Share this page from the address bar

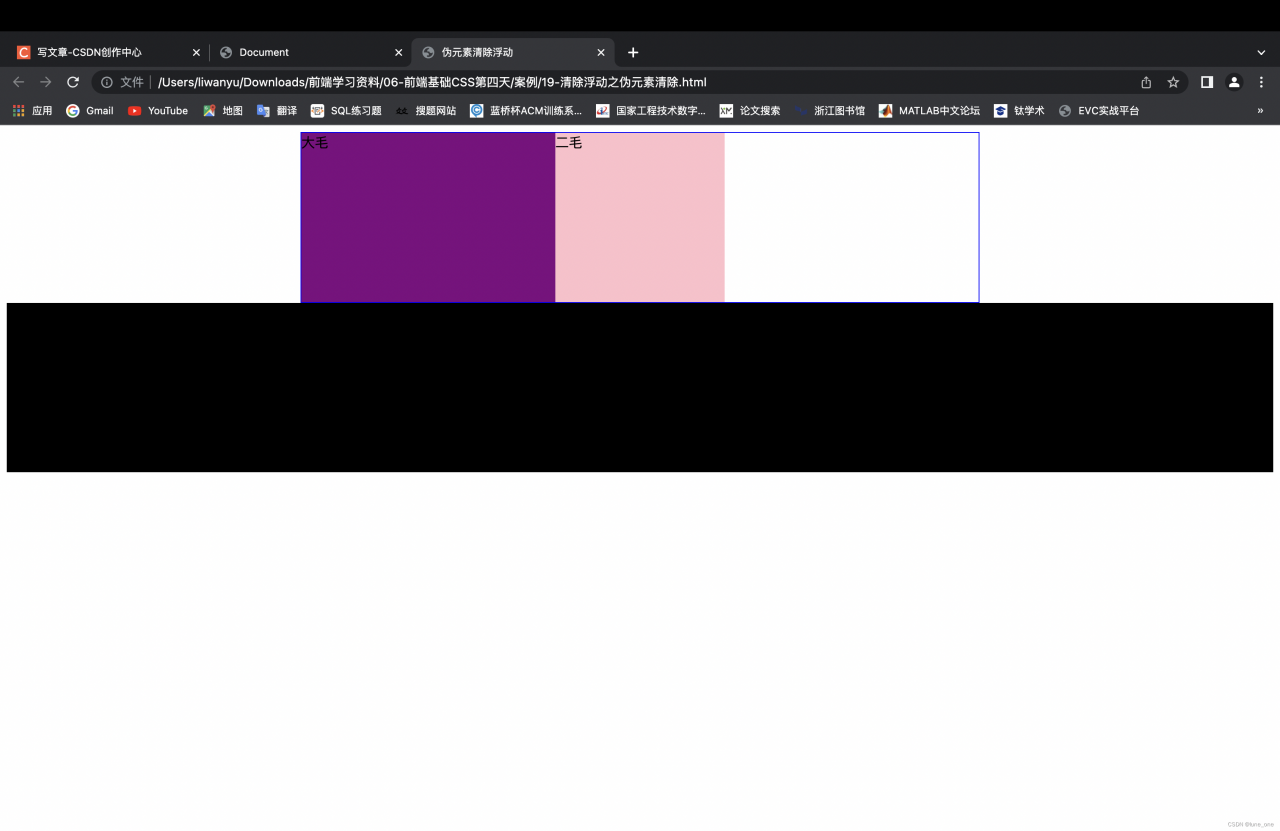click(x=1146, y=82)
